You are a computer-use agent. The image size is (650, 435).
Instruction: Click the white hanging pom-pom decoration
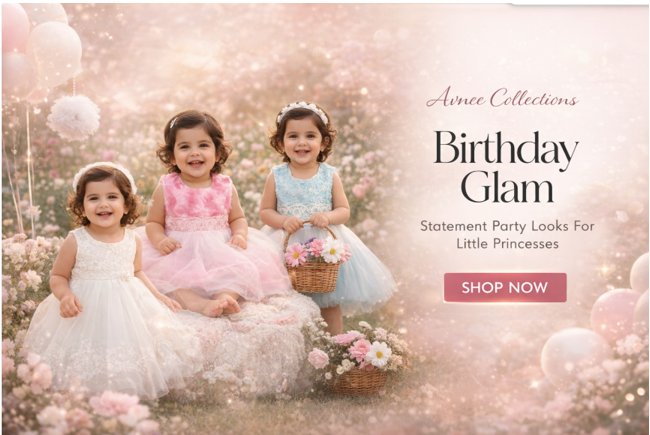click(x=73, y=117)
